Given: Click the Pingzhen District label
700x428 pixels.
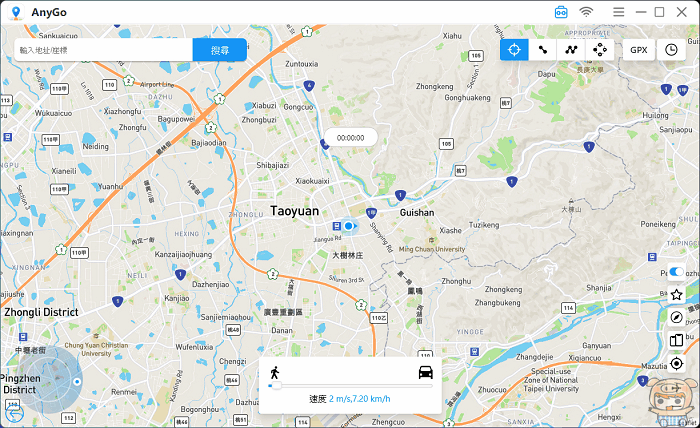Looking at the screenshot, I should 20,384.
